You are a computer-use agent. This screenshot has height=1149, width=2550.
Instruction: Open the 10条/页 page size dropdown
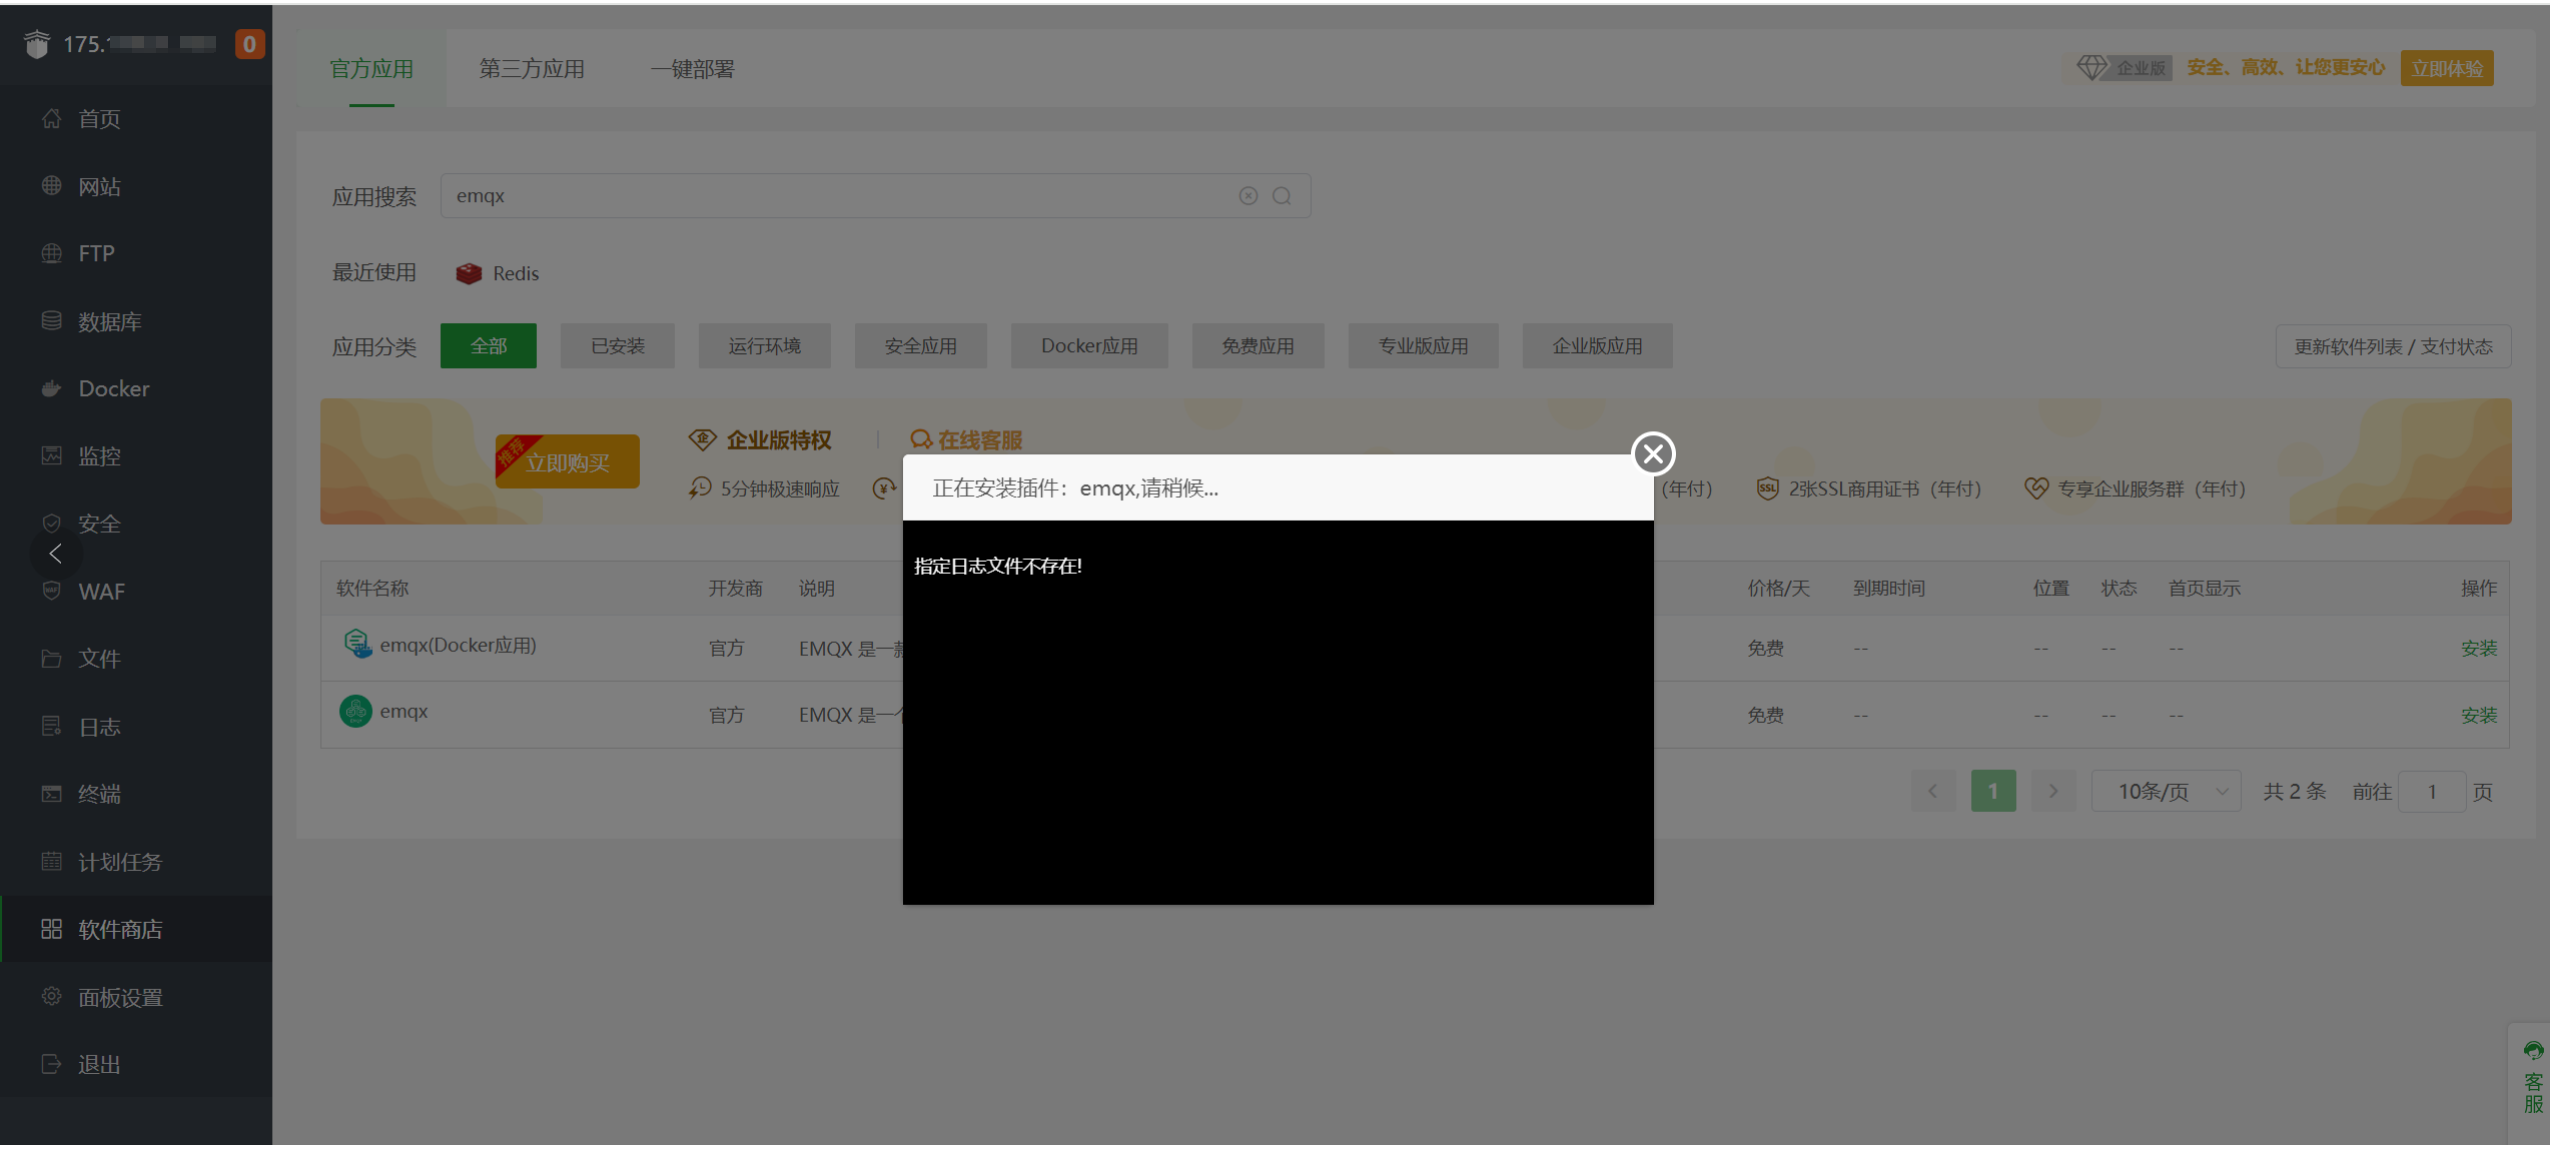point(2166,791)
